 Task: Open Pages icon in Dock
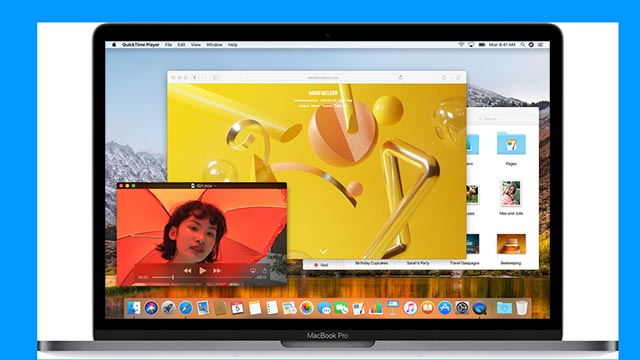click(358, 308)
